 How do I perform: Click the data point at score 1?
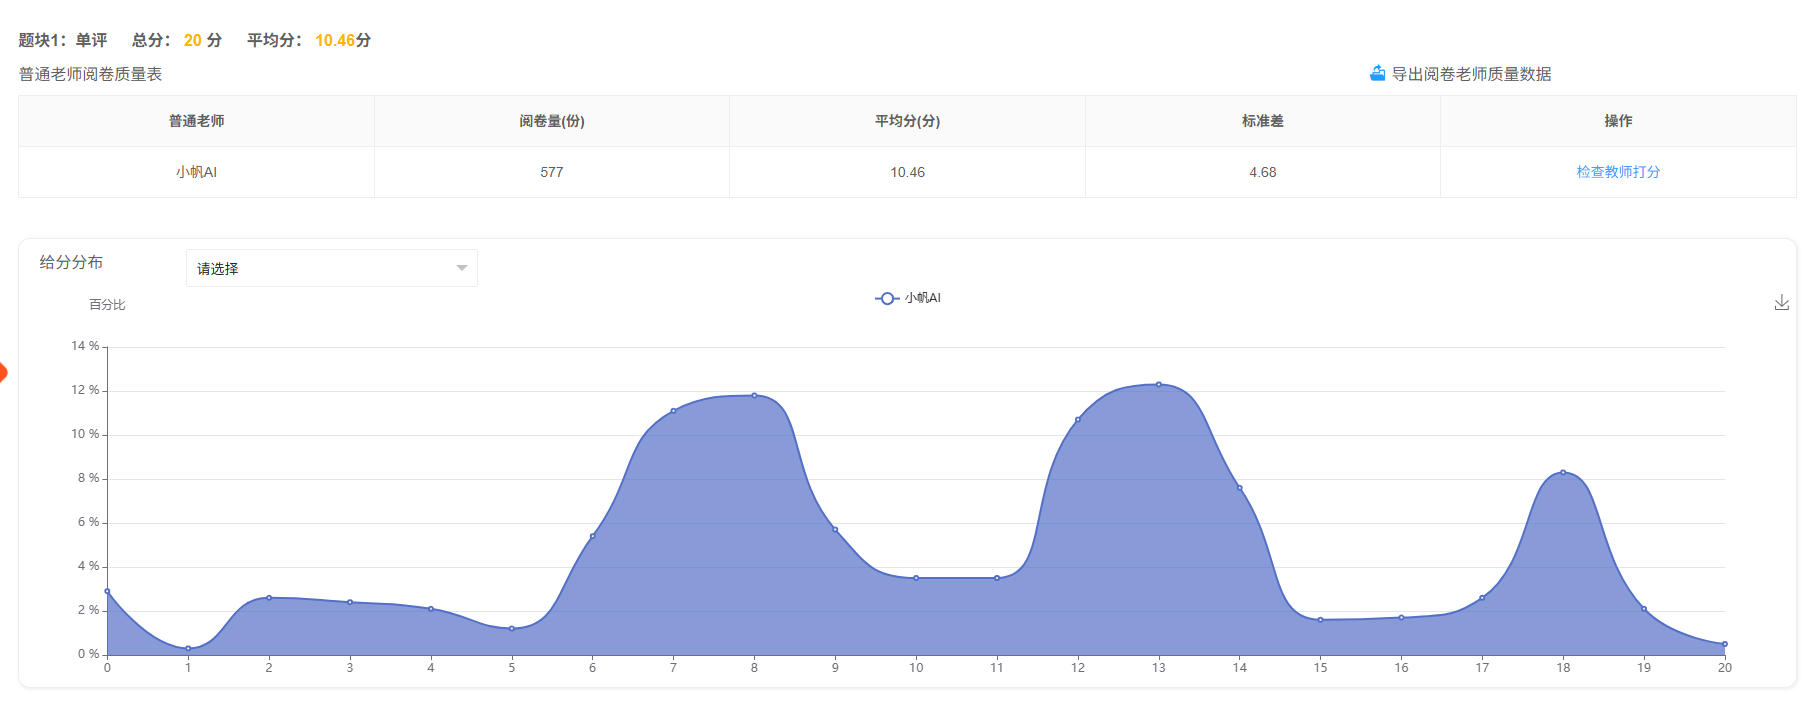pos(188,649)
